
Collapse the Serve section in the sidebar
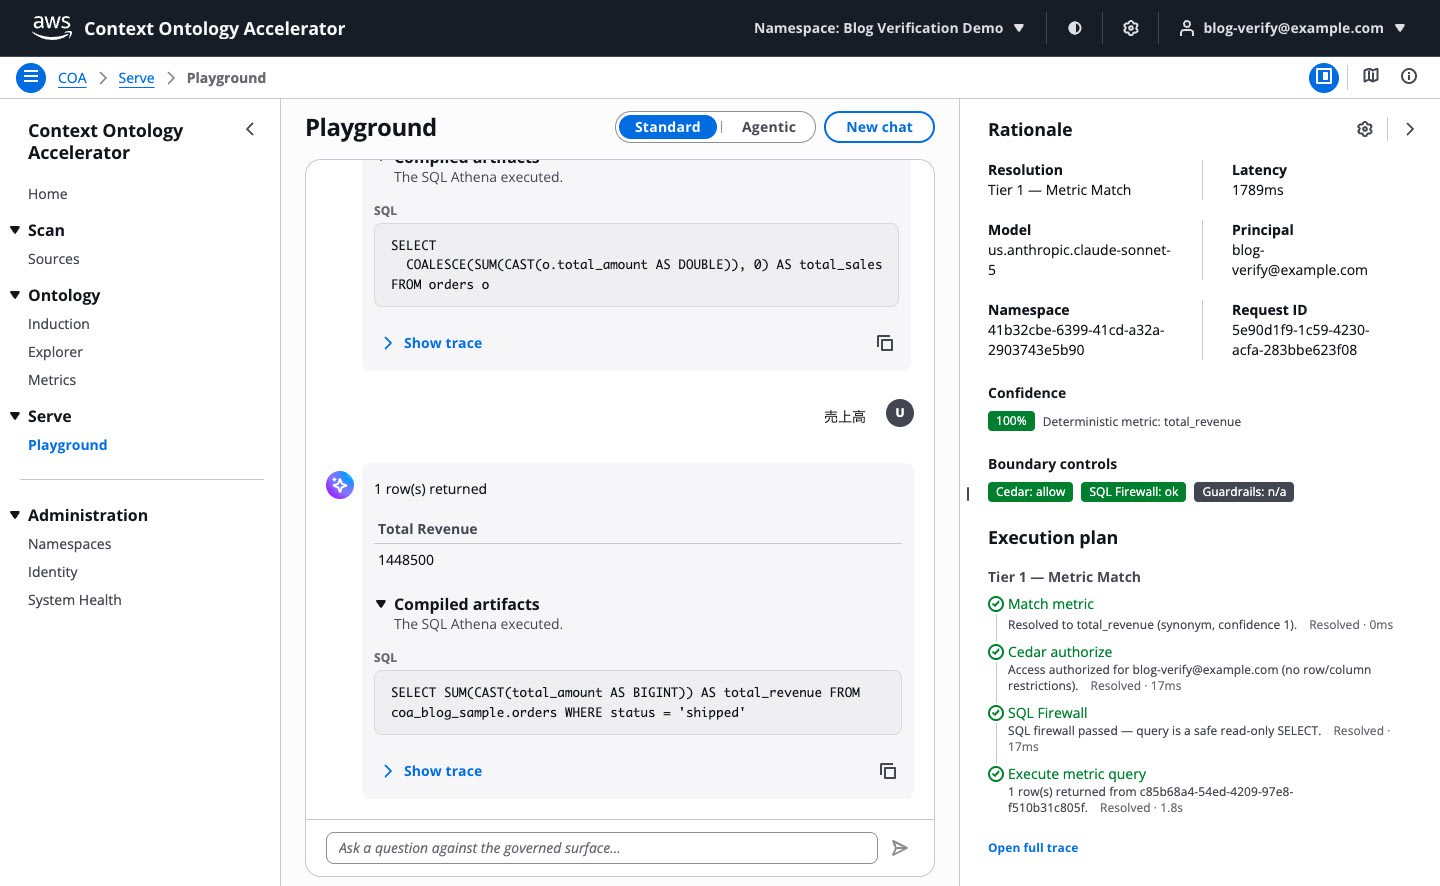pyautogui.click(x=15, y=416)
